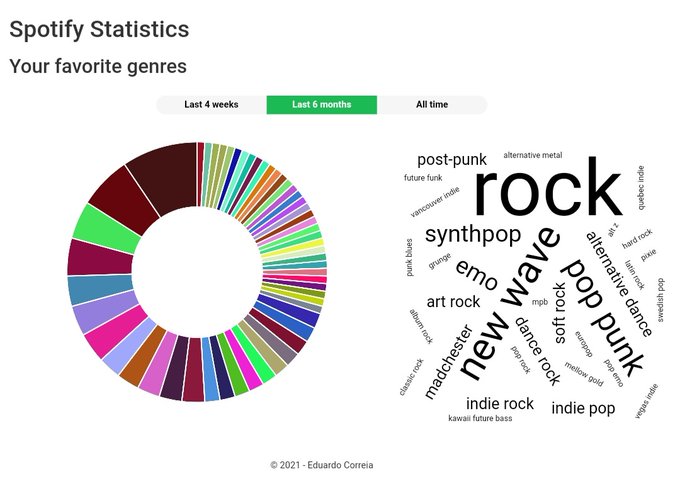
Task: Click the mellow gold genre word
Action: tap(584, 374)
